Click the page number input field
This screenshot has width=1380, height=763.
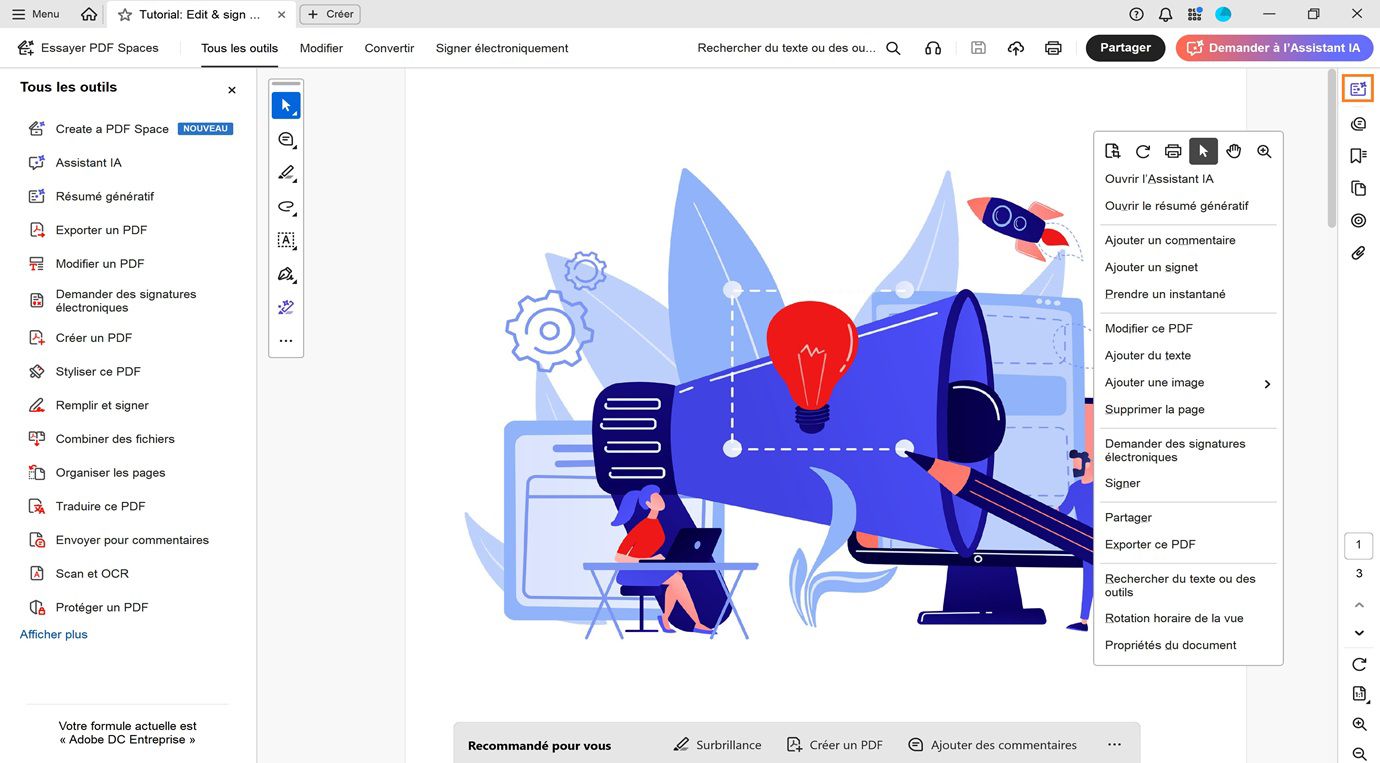click(x=1358, y=545)
